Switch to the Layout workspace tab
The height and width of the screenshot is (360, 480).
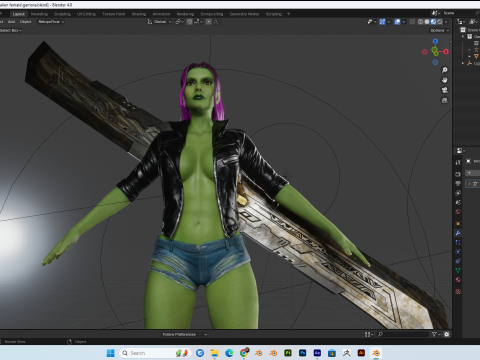(19, 14)
